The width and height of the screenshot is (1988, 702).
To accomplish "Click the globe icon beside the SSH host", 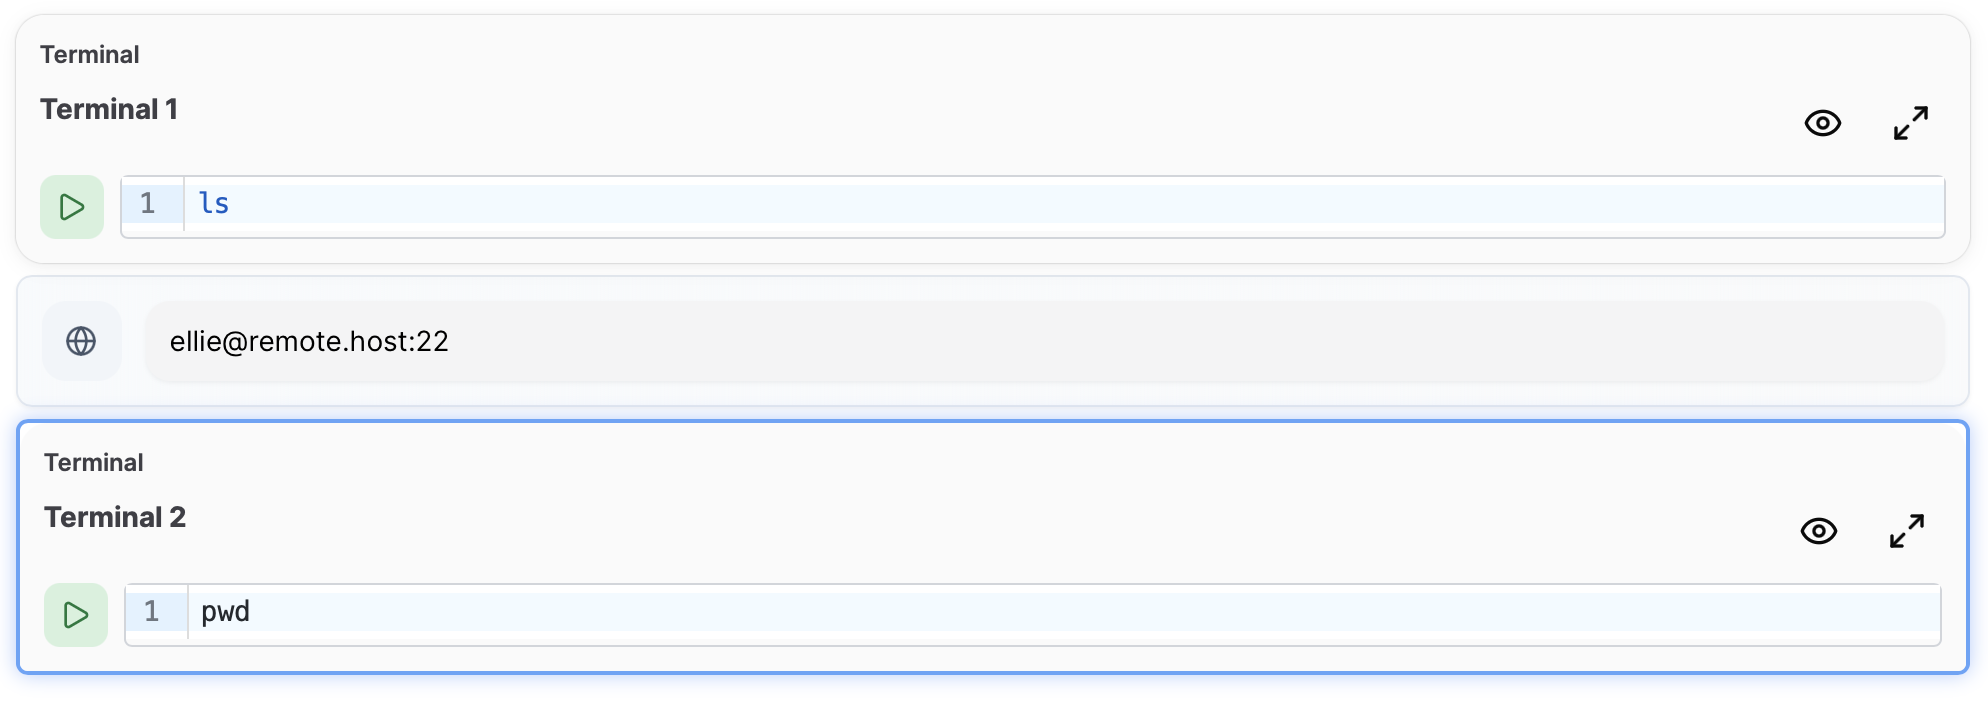I will point(81,341).
